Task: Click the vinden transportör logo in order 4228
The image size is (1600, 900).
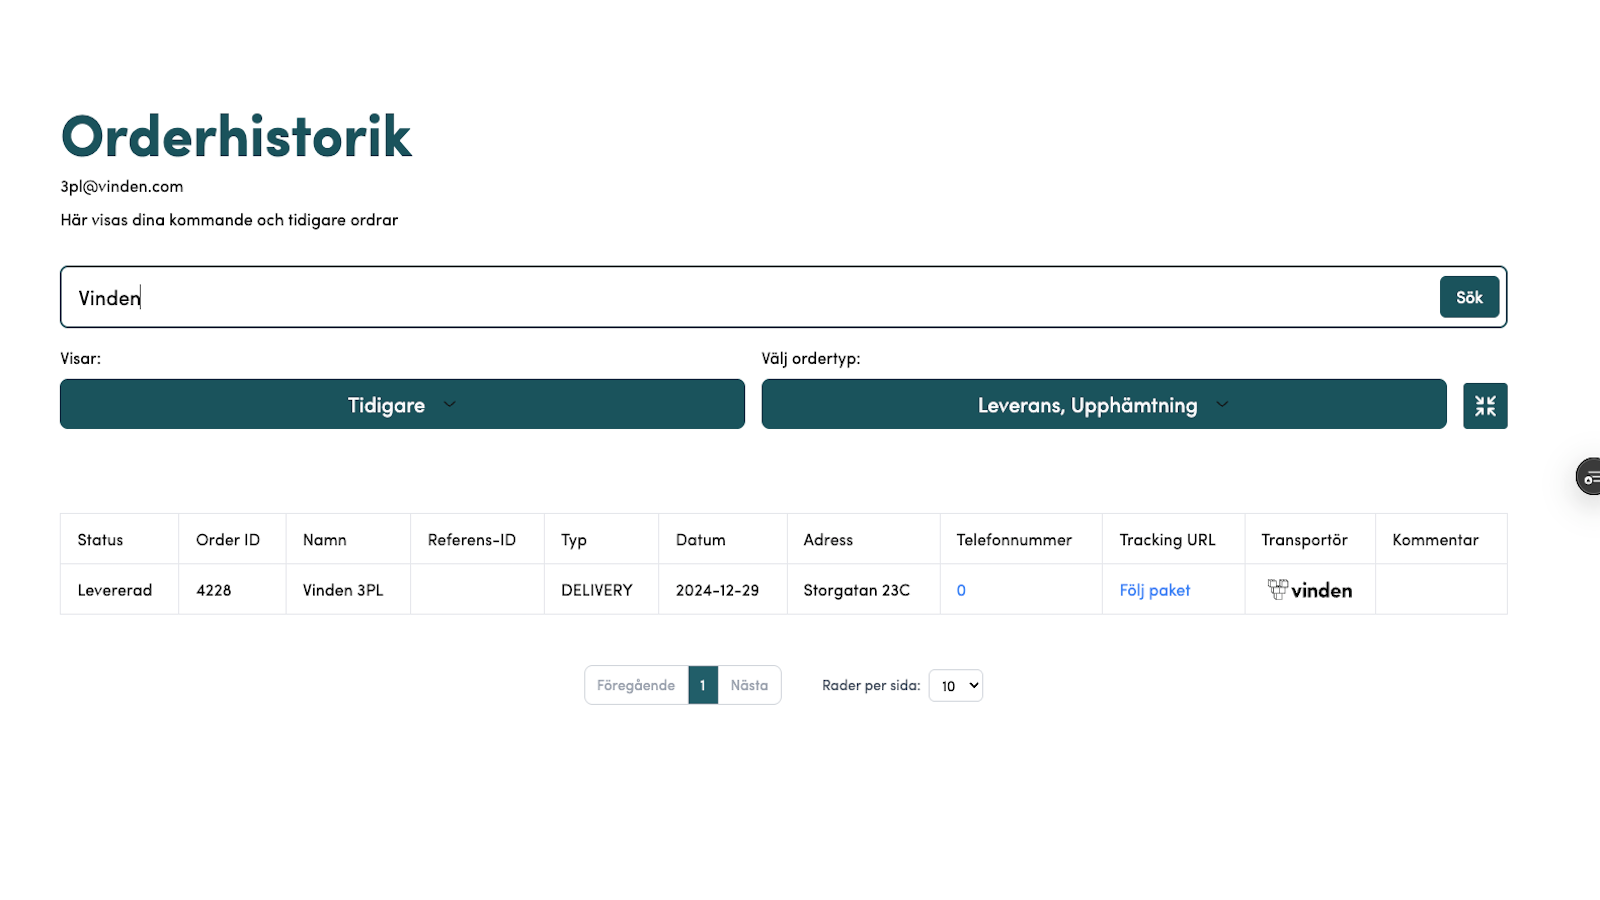Action: click(1310, 590)
